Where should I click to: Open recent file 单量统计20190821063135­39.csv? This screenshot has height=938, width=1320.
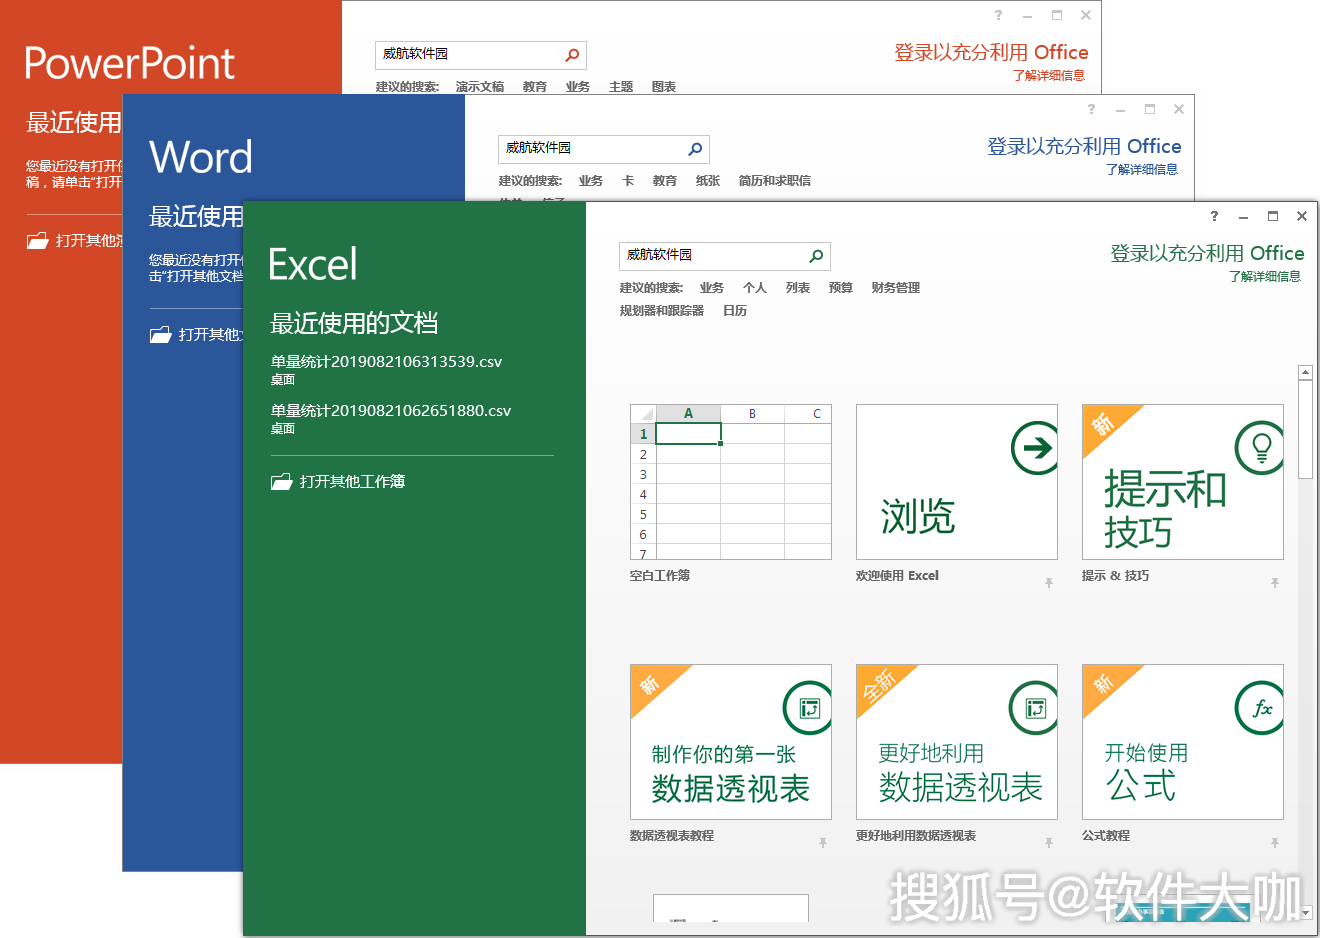pyautogui.click(x=386, y=361)
